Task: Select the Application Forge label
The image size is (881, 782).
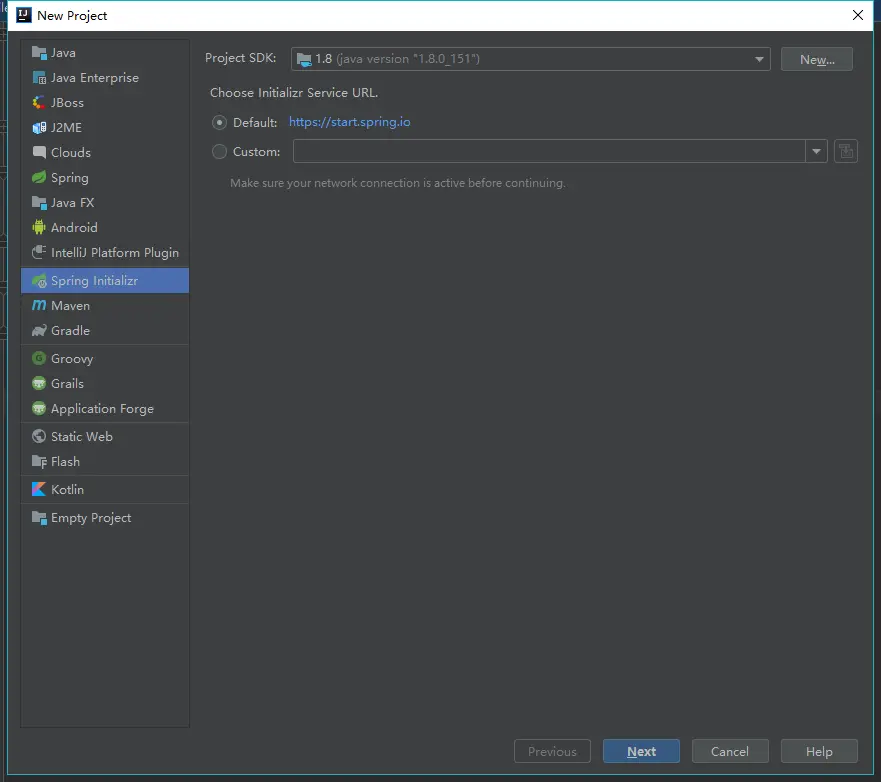Action: click(102, 408)
